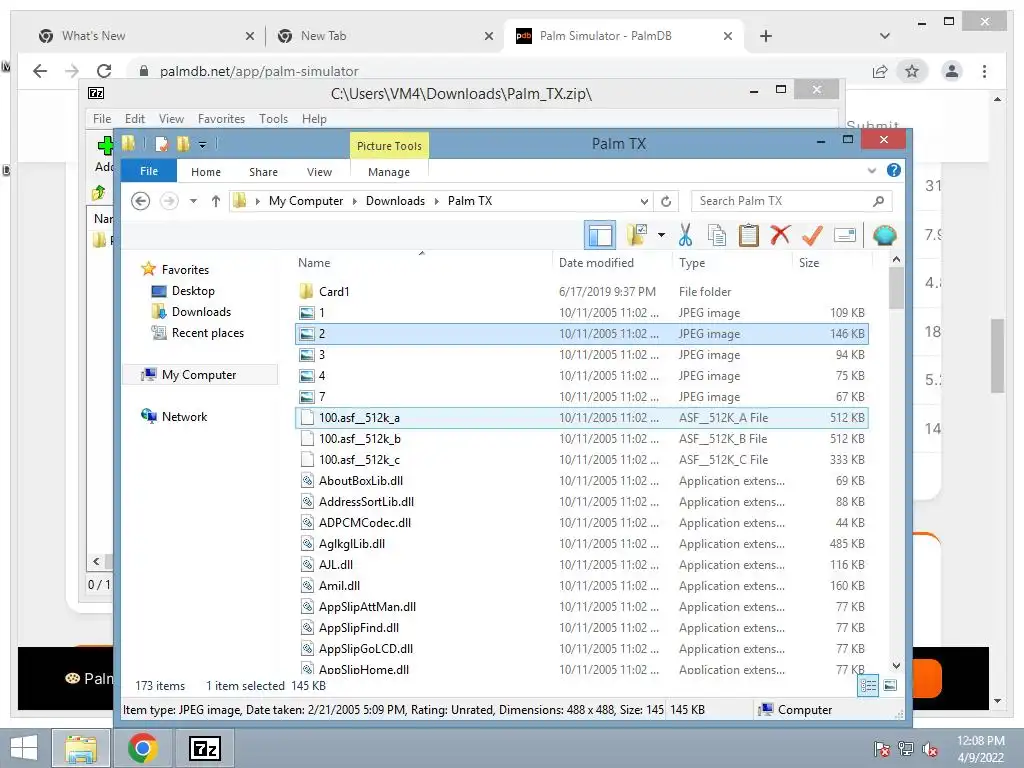1024x768 pixels.
Task: Open the File ribbon tab
Action: (x=149, y=171)
